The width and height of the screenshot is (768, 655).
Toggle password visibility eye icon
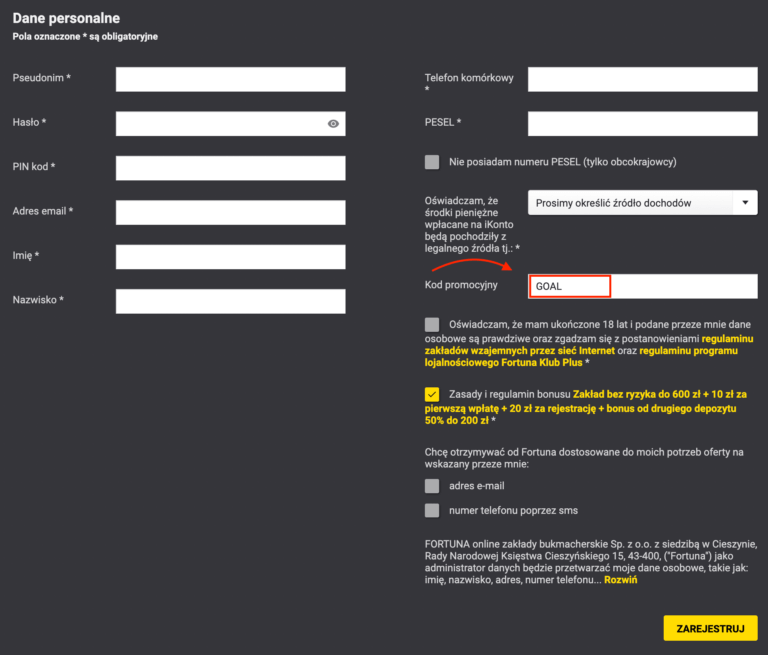coord(333,124)
